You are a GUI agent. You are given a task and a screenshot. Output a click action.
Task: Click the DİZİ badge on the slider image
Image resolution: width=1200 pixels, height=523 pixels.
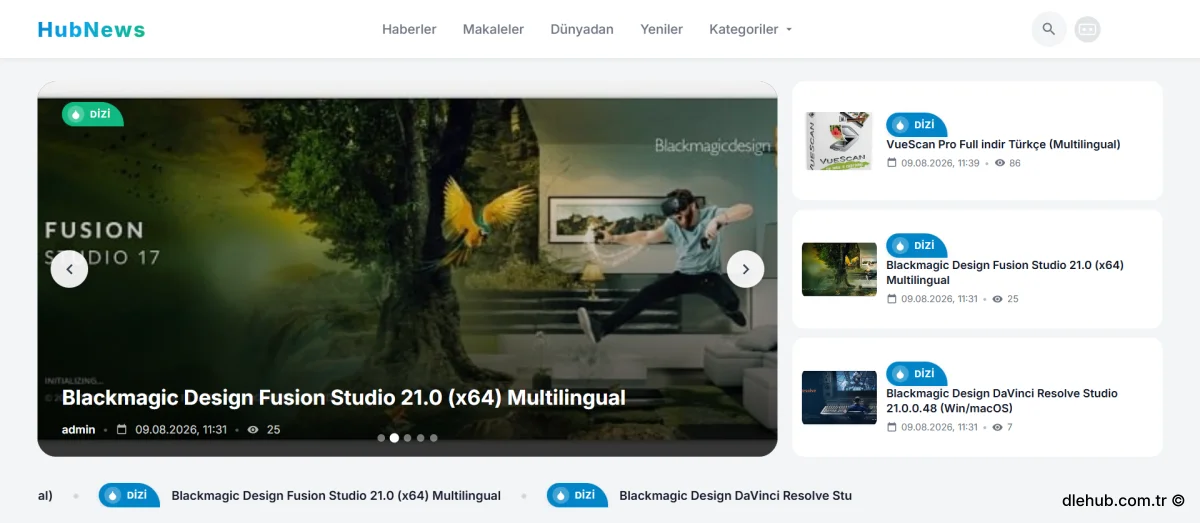click(x=92, y=114)
